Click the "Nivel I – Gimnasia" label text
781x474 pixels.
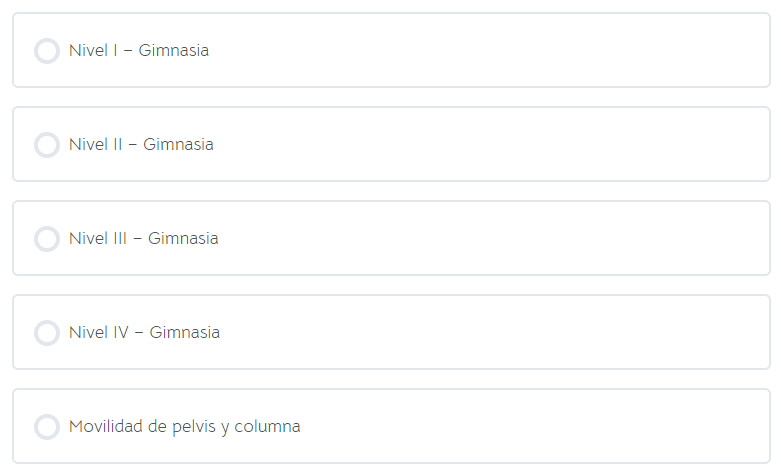[x=138, y=51]
